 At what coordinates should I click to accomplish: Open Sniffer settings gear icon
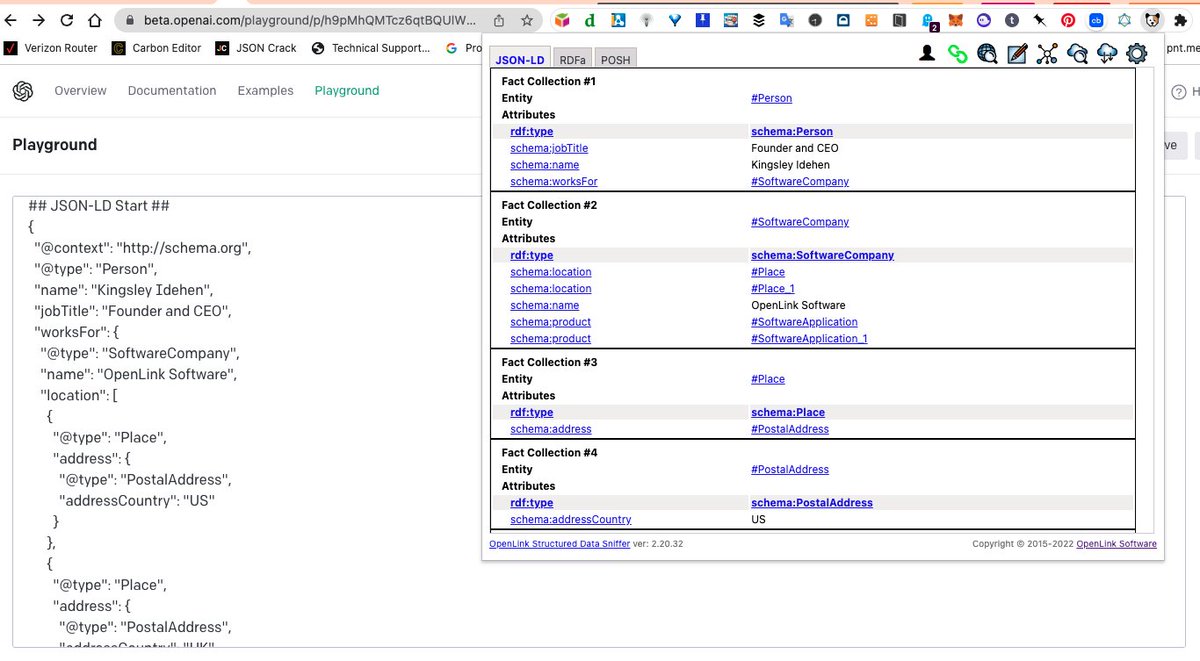click(1136, 54)
